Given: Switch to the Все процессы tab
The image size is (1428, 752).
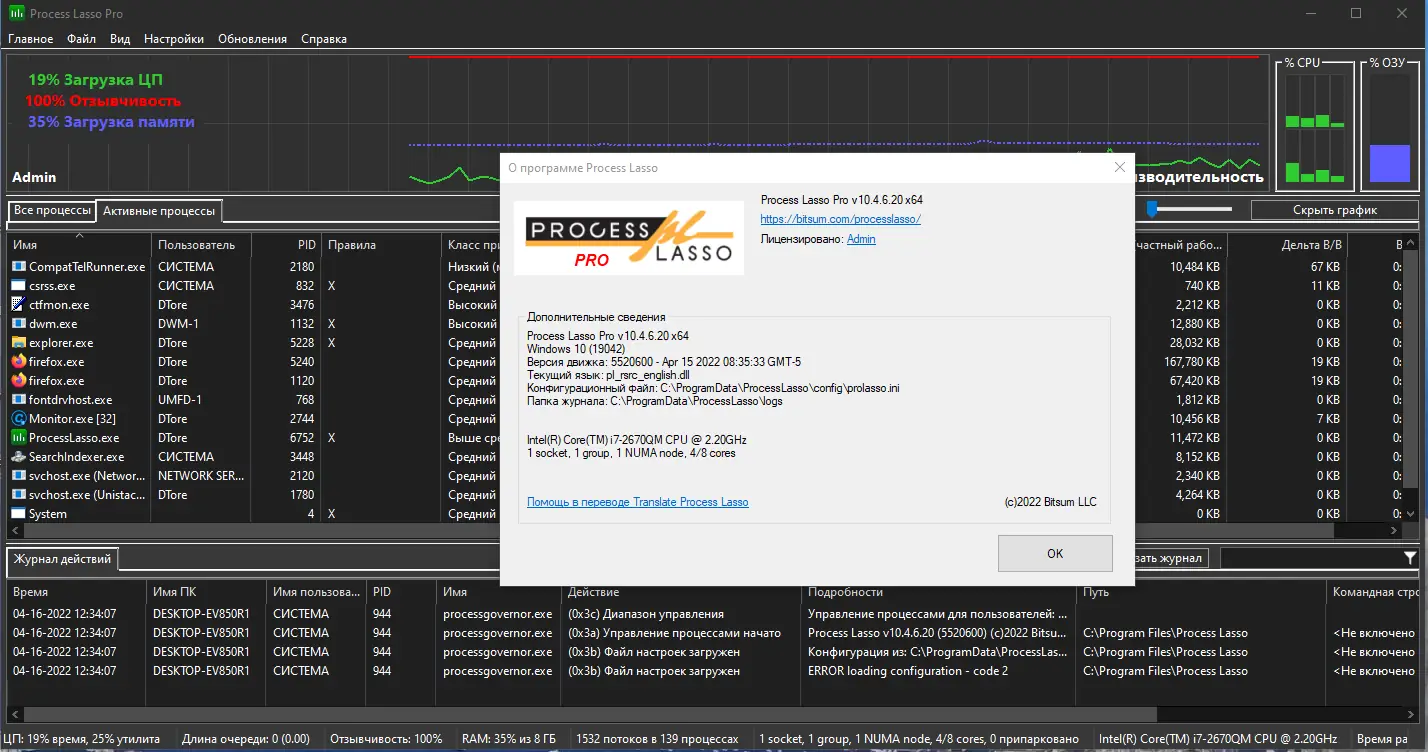Looking at the screenshot, I should click(x=51, y=211).
